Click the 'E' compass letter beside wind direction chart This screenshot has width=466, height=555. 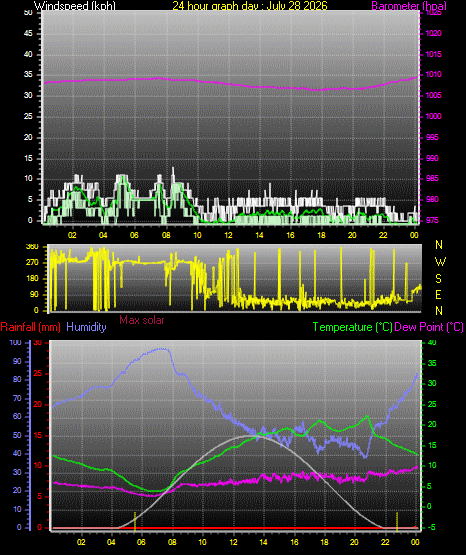439,294
